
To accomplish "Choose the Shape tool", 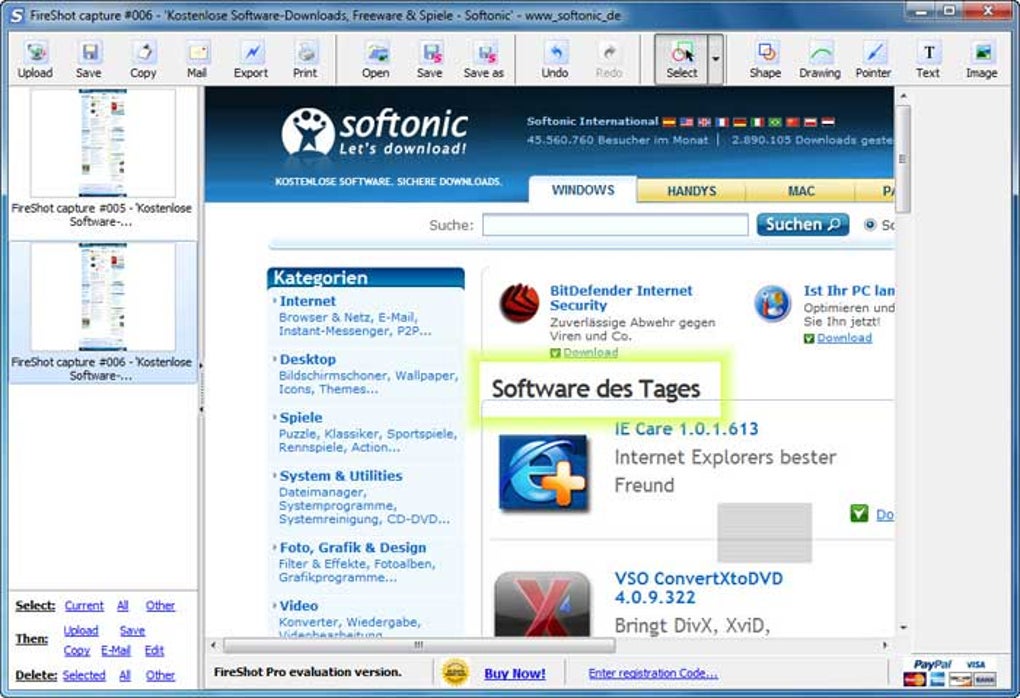I will tap(765, 60).
